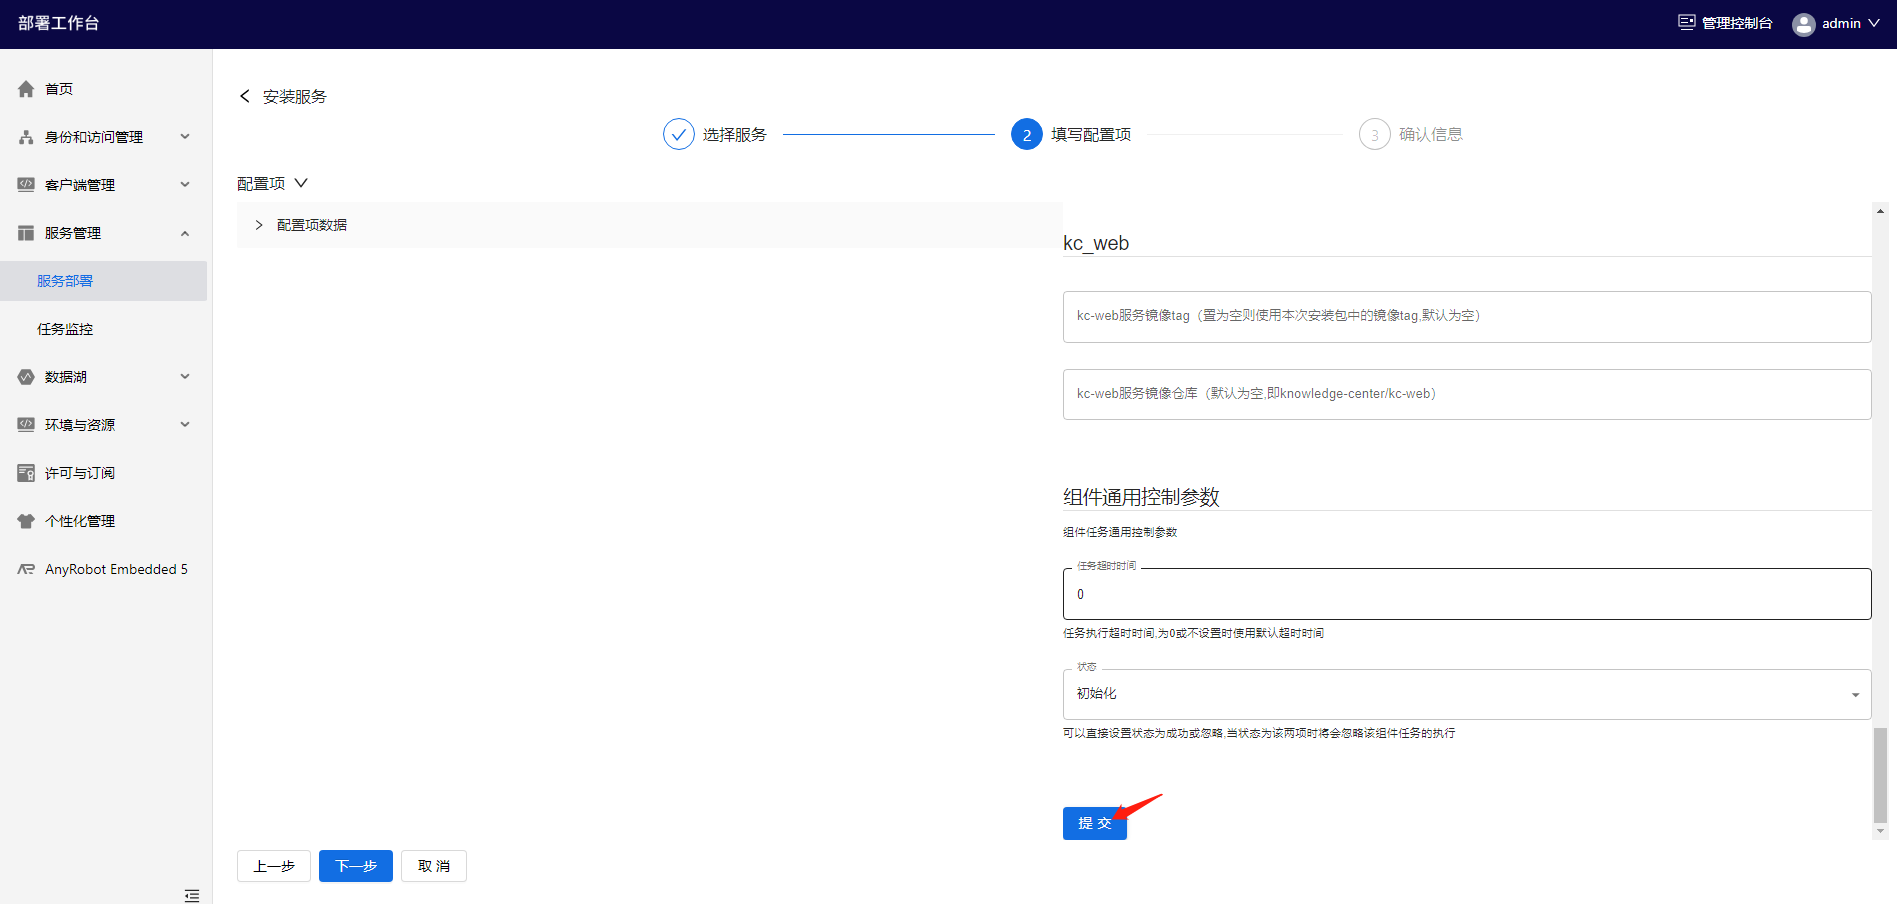Click the 管理控制台 console icon
The image size is (1897, 904).
1686,22
